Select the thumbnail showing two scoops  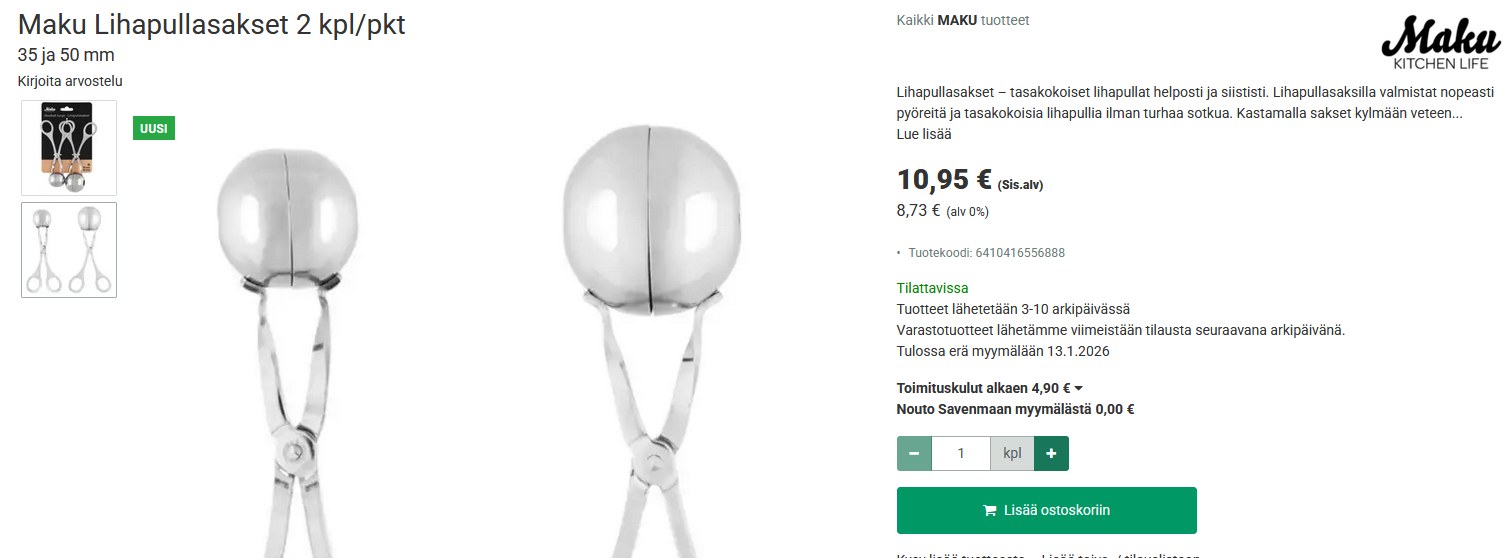(x=69, y=250)
